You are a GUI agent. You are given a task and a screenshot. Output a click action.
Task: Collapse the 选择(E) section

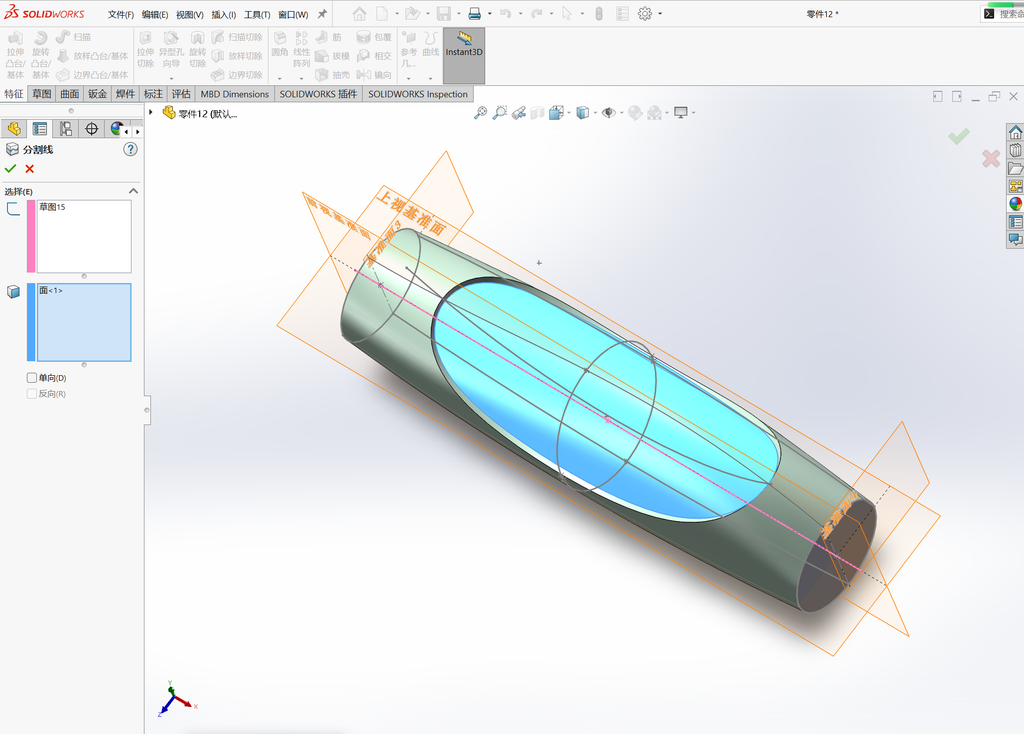pos(133,191)
